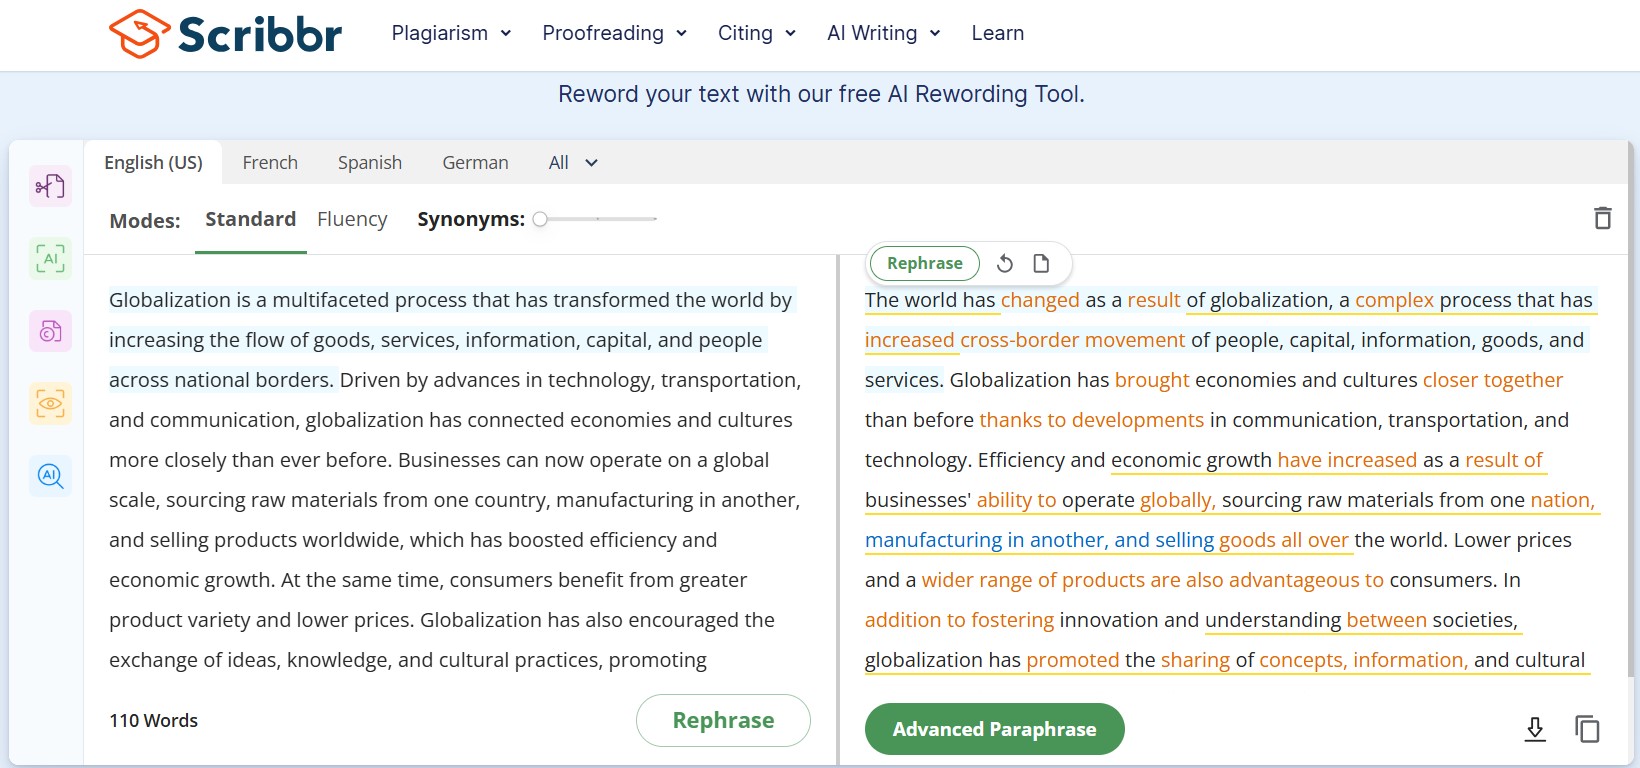
Task: Download the paraphrased output
Action: point(1535,729)
